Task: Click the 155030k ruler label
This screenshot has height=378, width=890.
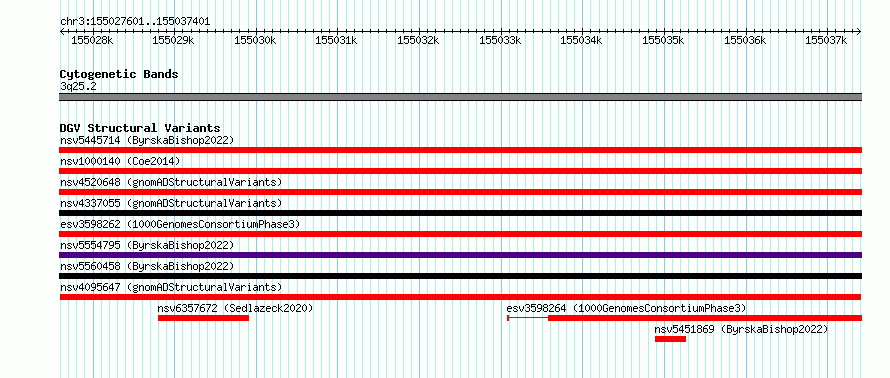Action: [255, 40]
